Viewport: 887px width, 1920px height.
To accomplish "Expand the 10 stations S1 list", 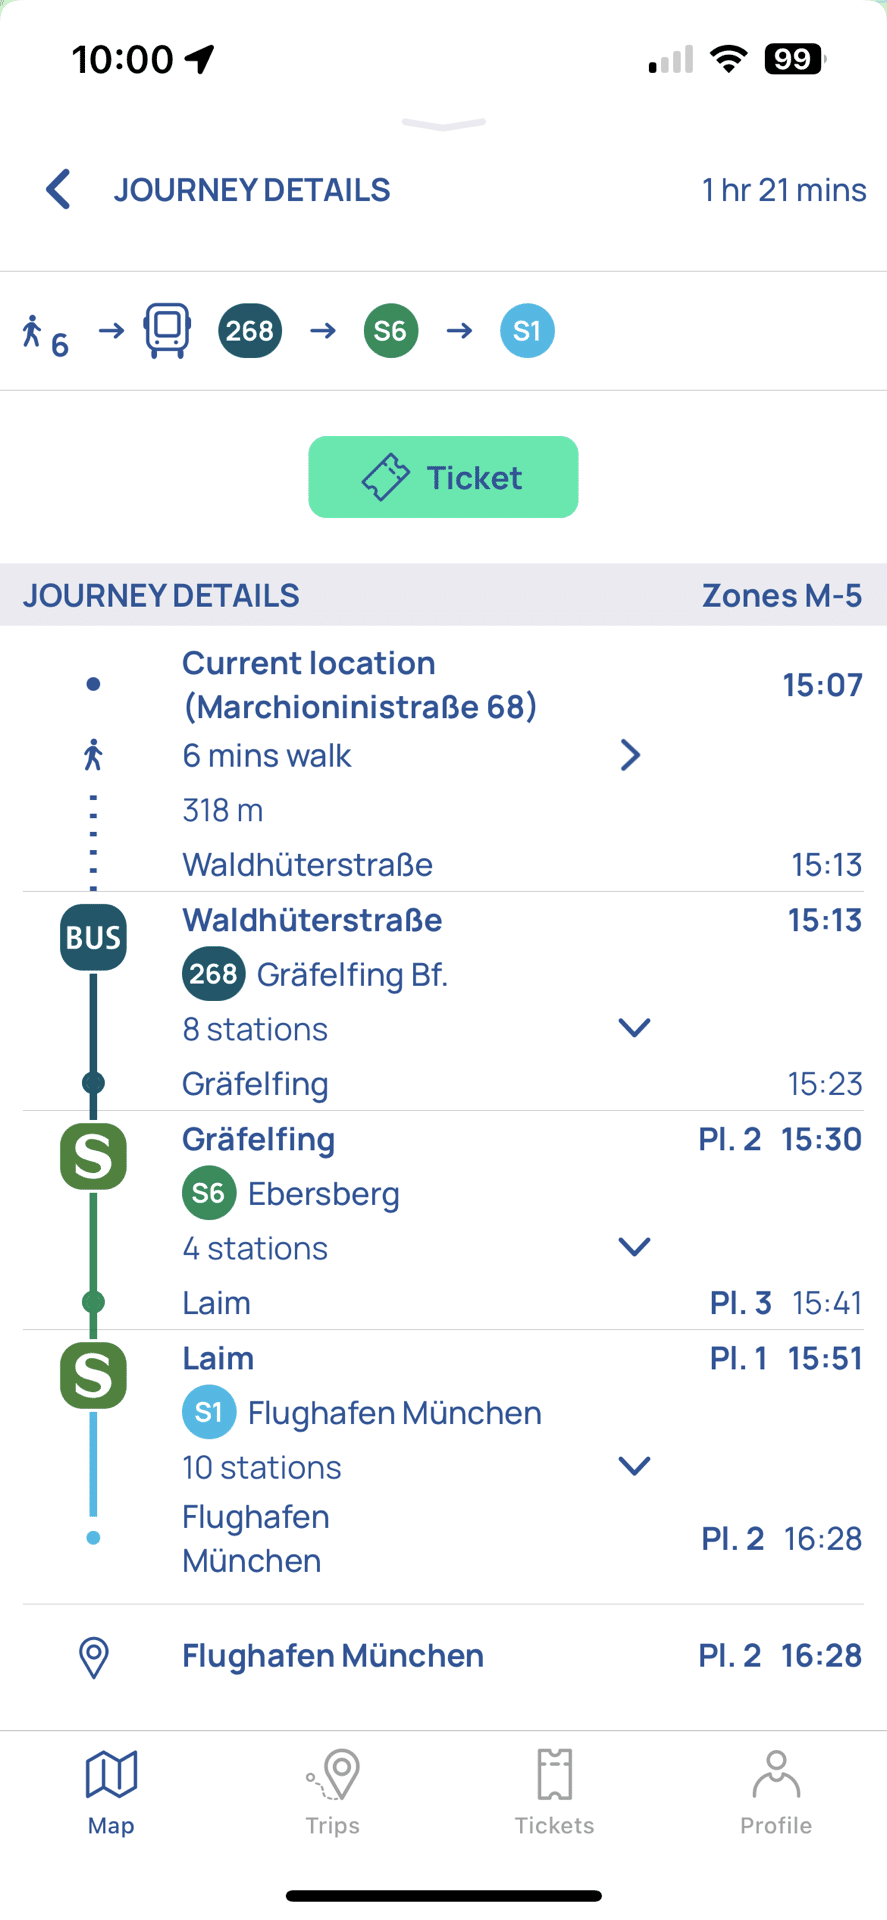I will (x=634, y=1466).
